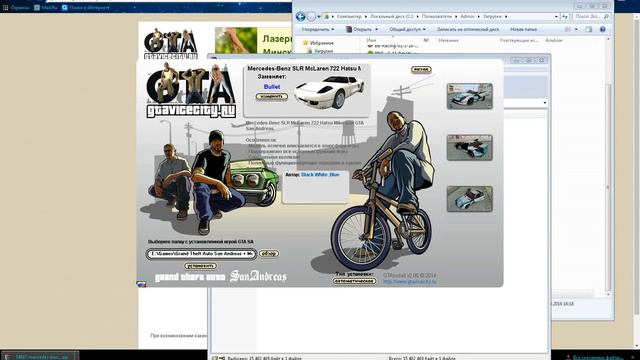Click the установить install button
The height and width of the screenshot is (360, 640).
[x=200, y=266]
